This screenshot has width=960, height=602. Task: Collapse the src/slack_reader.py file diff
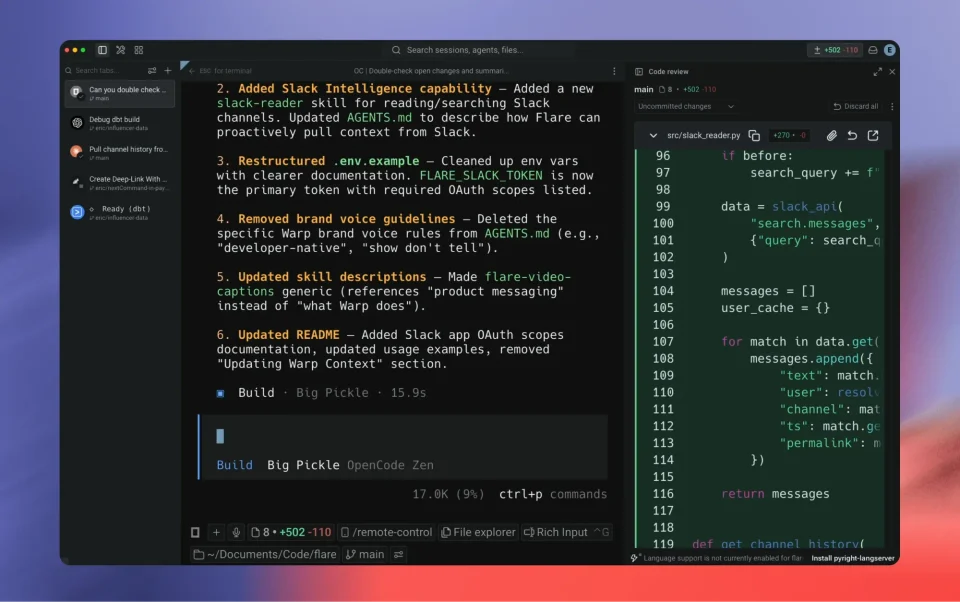(x=653, y=135)
